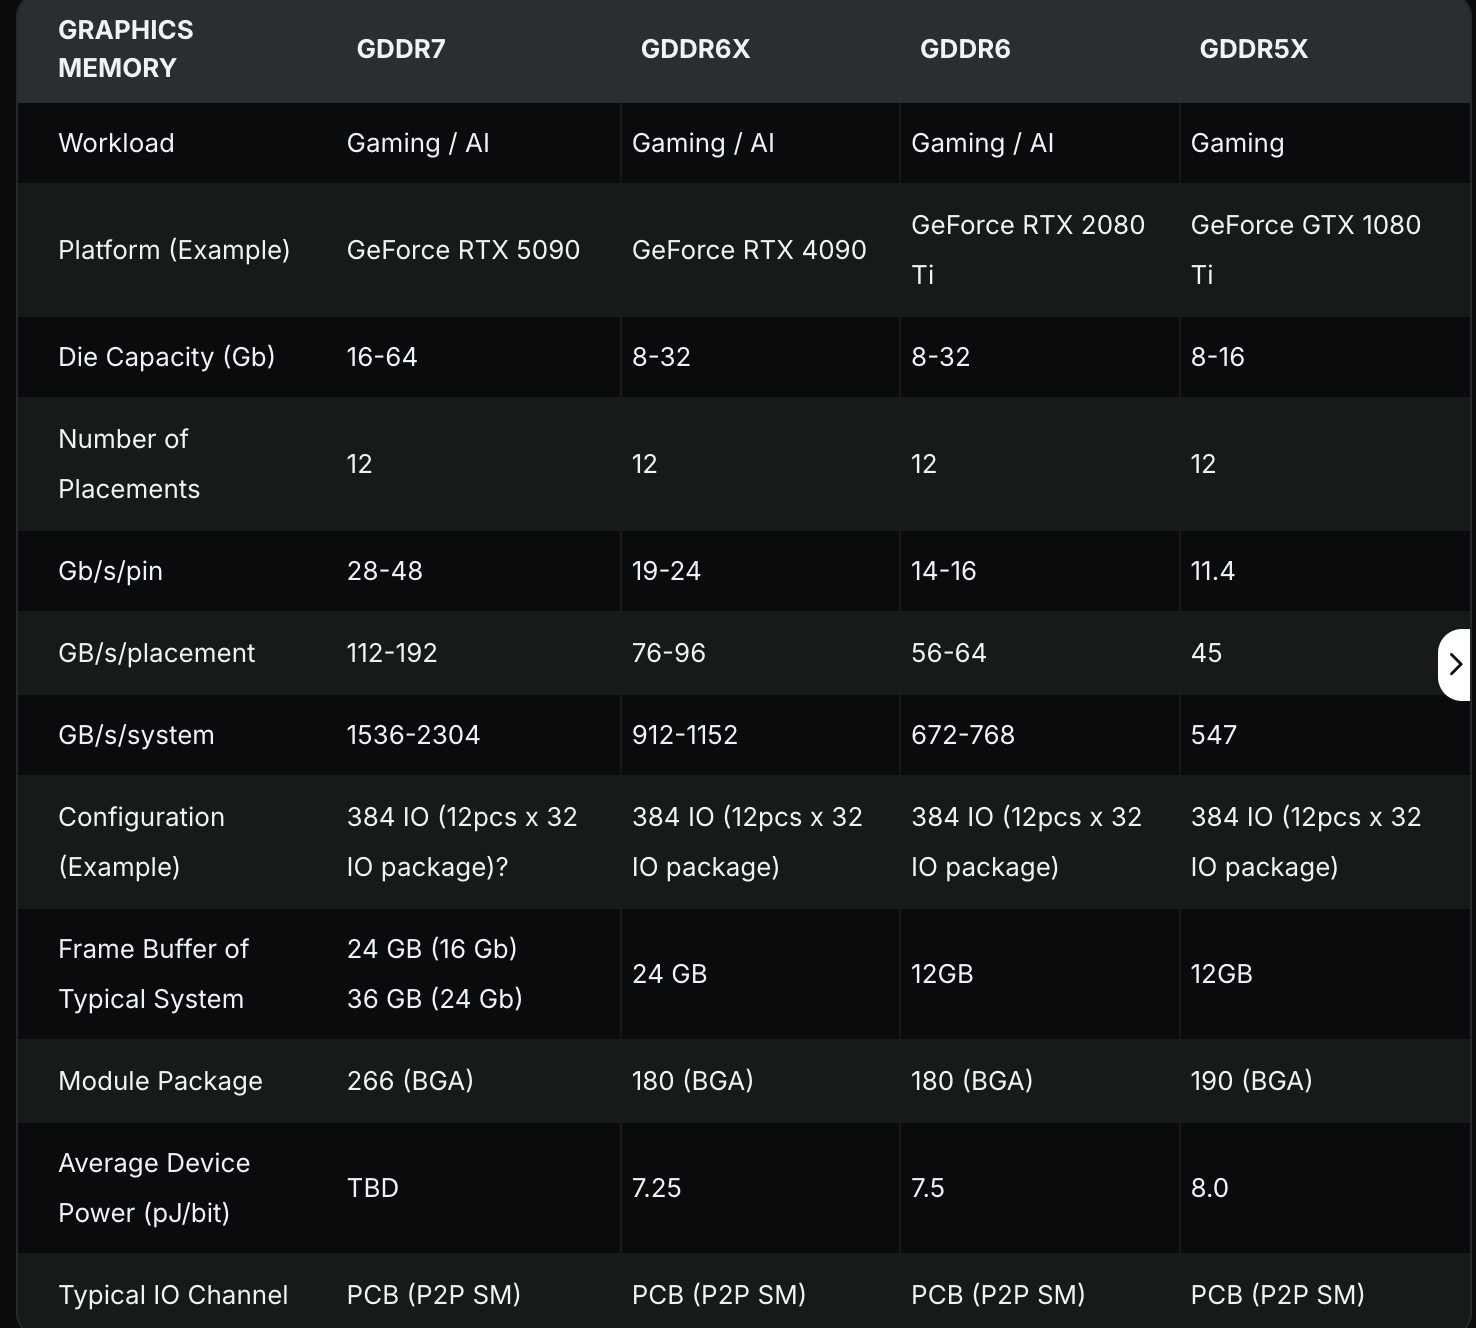Select the GDDR7 column header
Screen dimensions: 1476x1328
[401, 49]
